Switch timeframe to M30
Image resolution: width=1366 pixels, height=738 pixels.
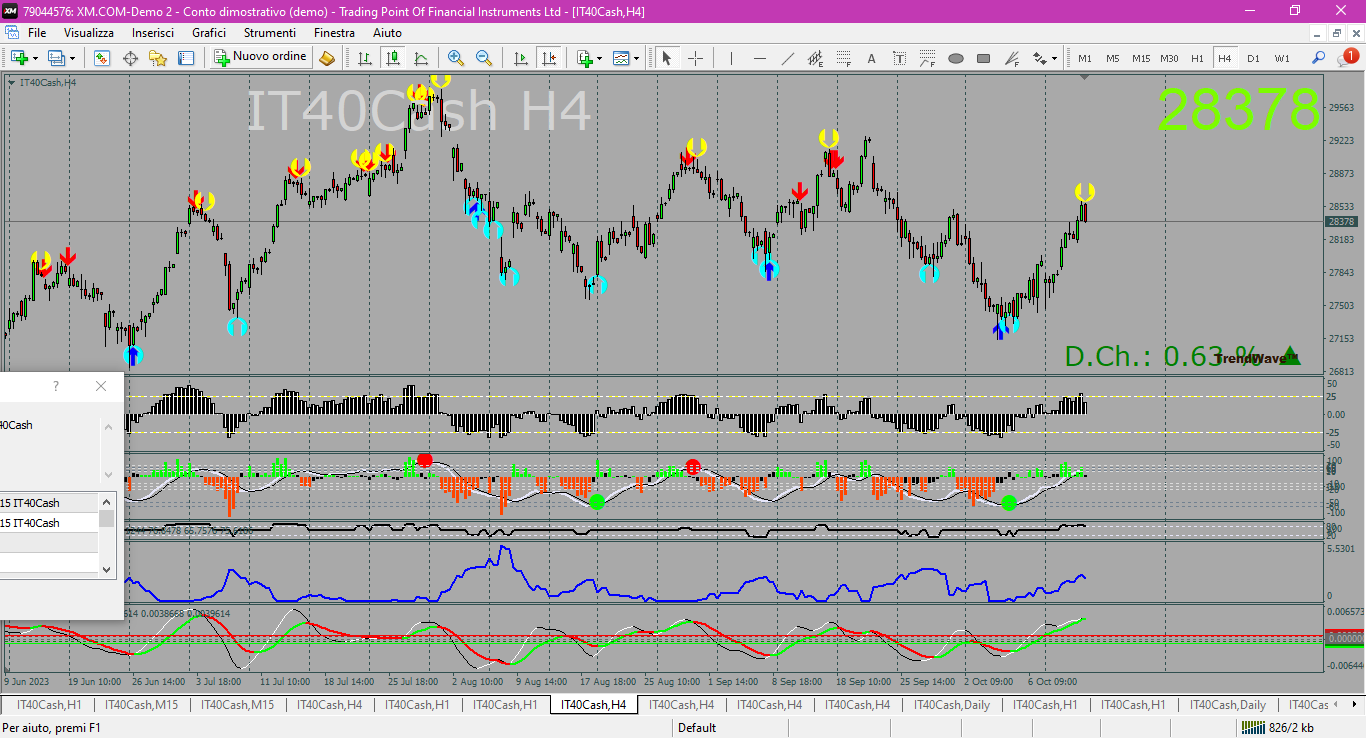click(x=1169, y=58)
